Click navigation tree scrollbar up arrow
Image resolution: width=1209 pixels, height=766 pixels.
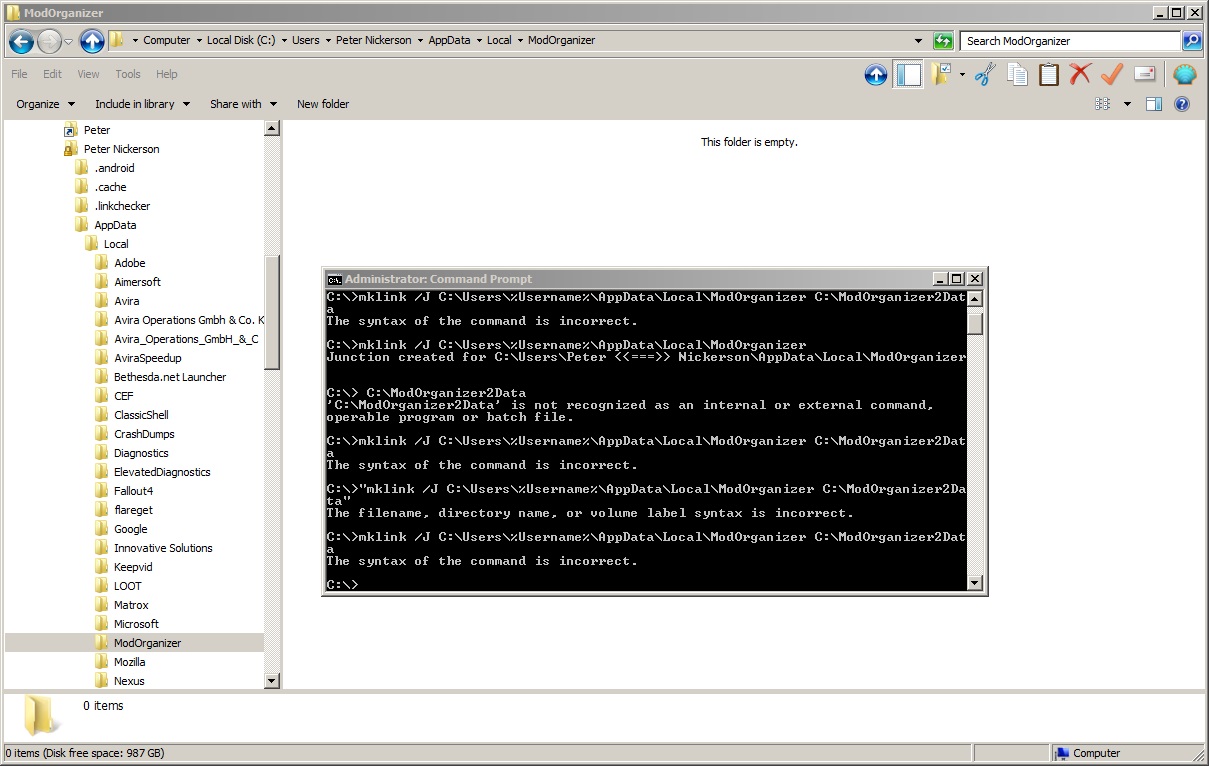pyautogui.click(x=272, y=129)
